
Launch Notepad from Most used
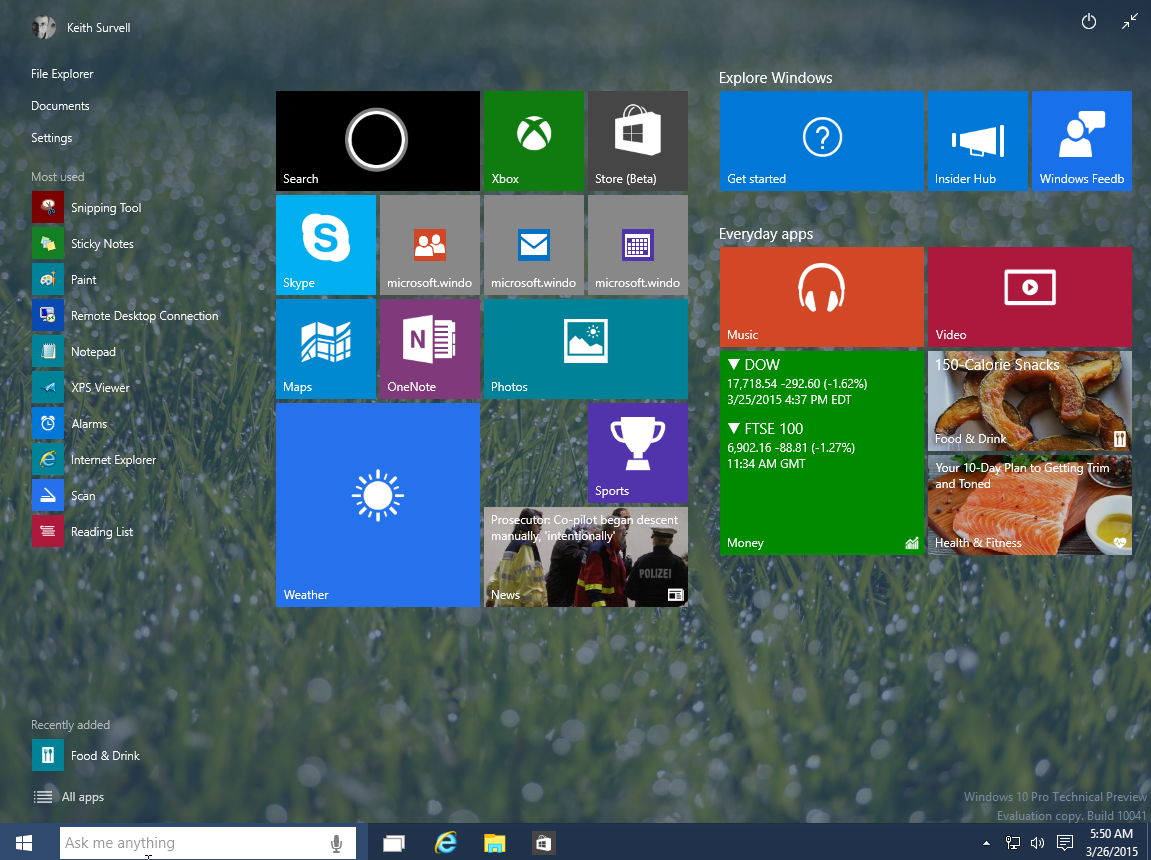tap(74, 351)
